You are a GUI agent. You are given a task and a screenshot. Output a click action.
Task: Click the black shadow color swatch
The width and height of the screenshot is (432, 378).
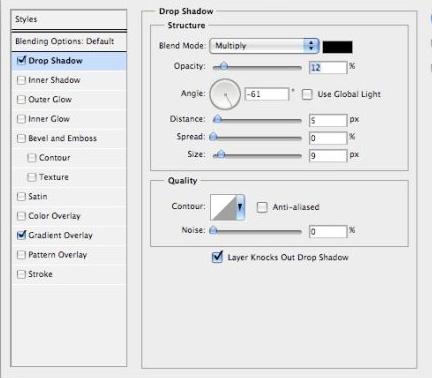click(x=337, y=47)
